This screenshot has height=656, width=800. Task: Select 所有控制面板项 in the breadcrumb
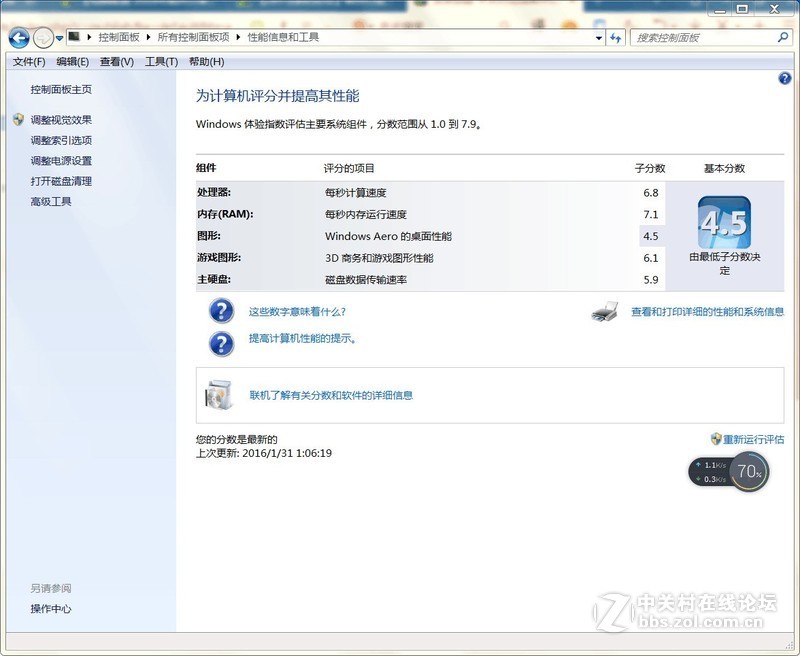[x=193, y=37]
